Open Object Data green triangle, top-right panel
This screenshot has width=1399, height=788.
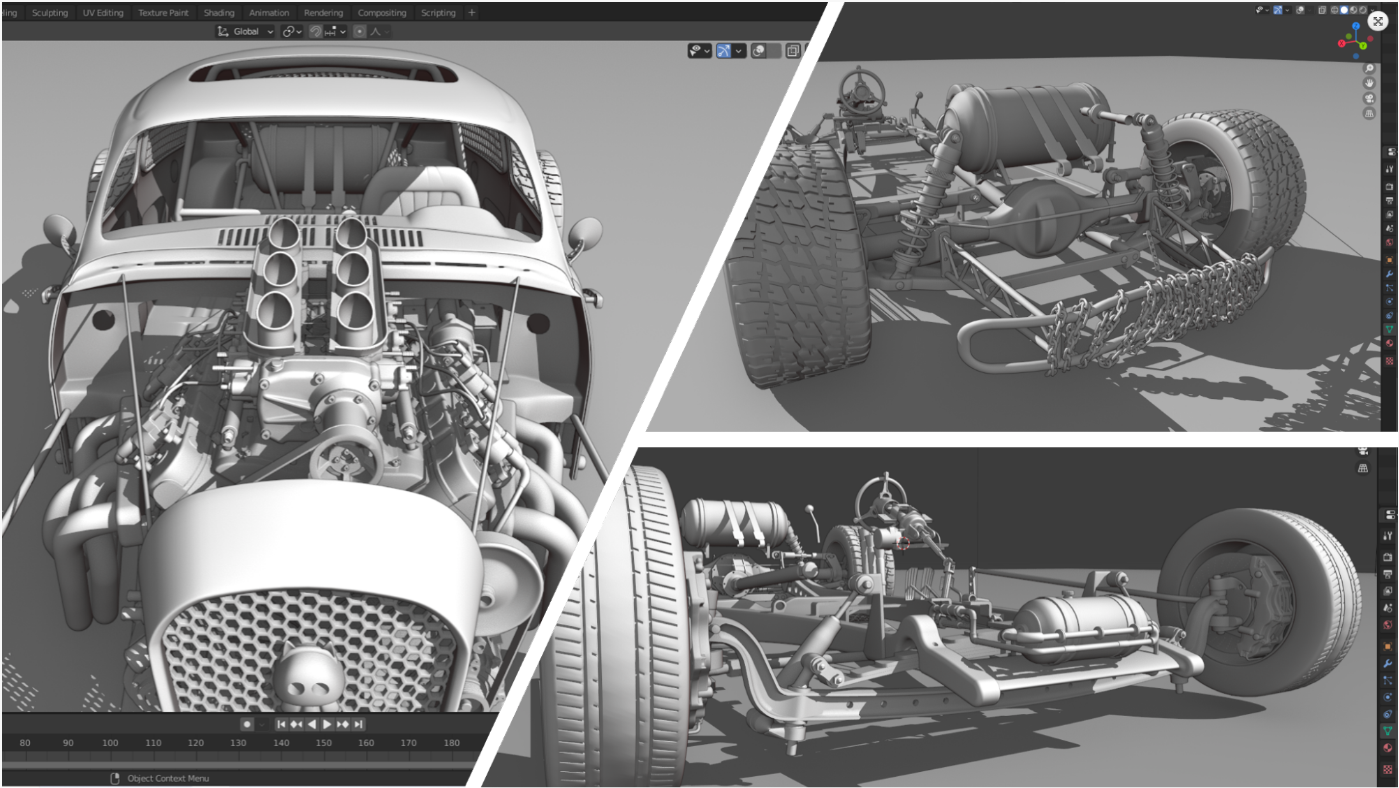point(1390,329)
